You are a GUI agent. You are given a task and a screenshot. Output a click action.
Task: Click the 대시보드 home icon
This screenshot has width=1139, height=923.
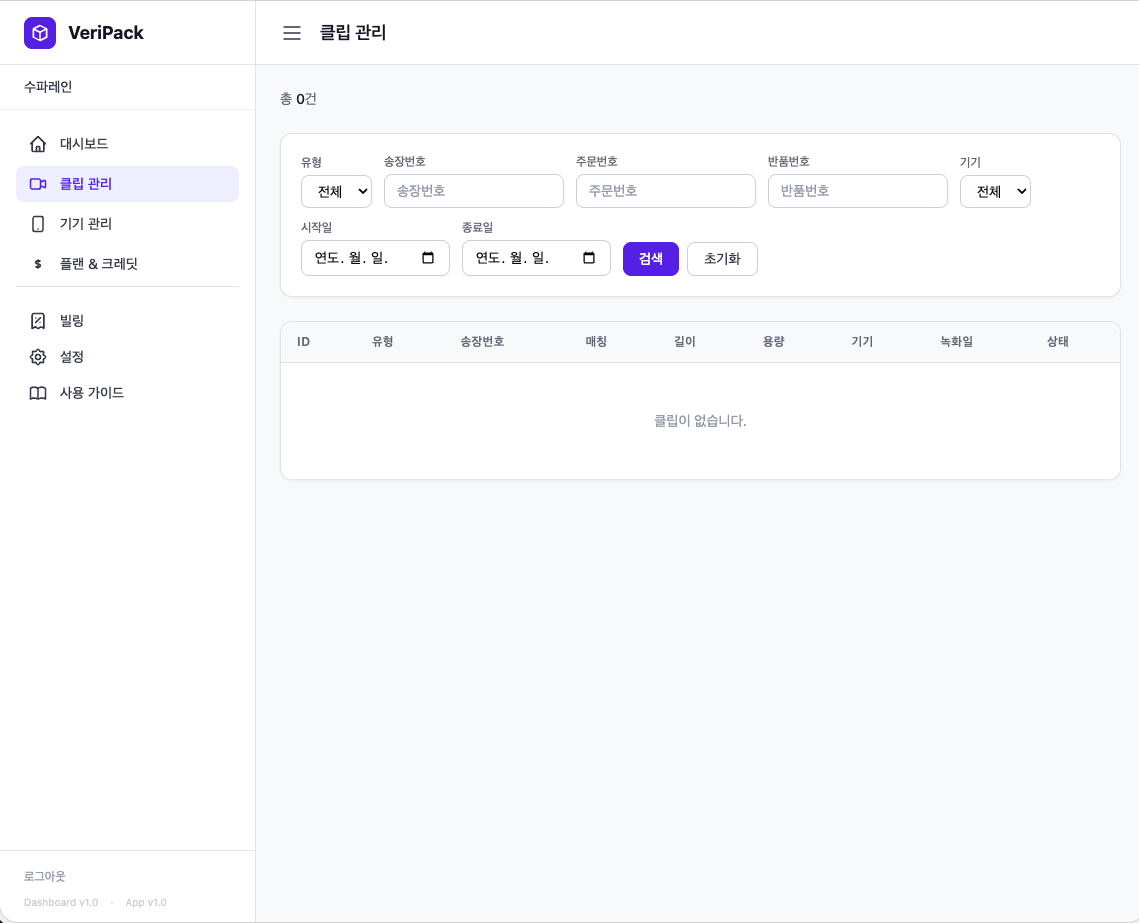[x=38, y=144]
